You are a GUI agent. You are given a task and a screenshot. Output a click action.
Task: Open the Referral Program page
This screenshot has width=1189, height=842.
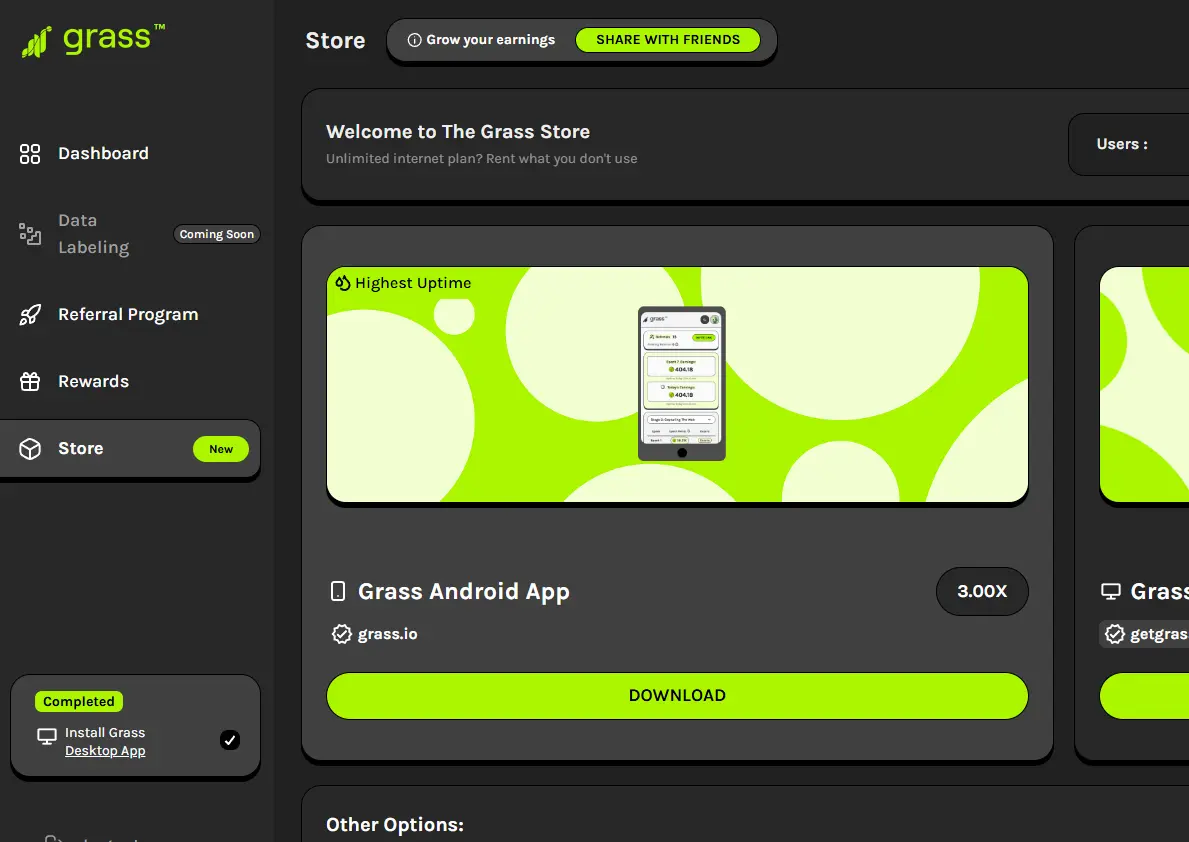(x=130, y=315)
